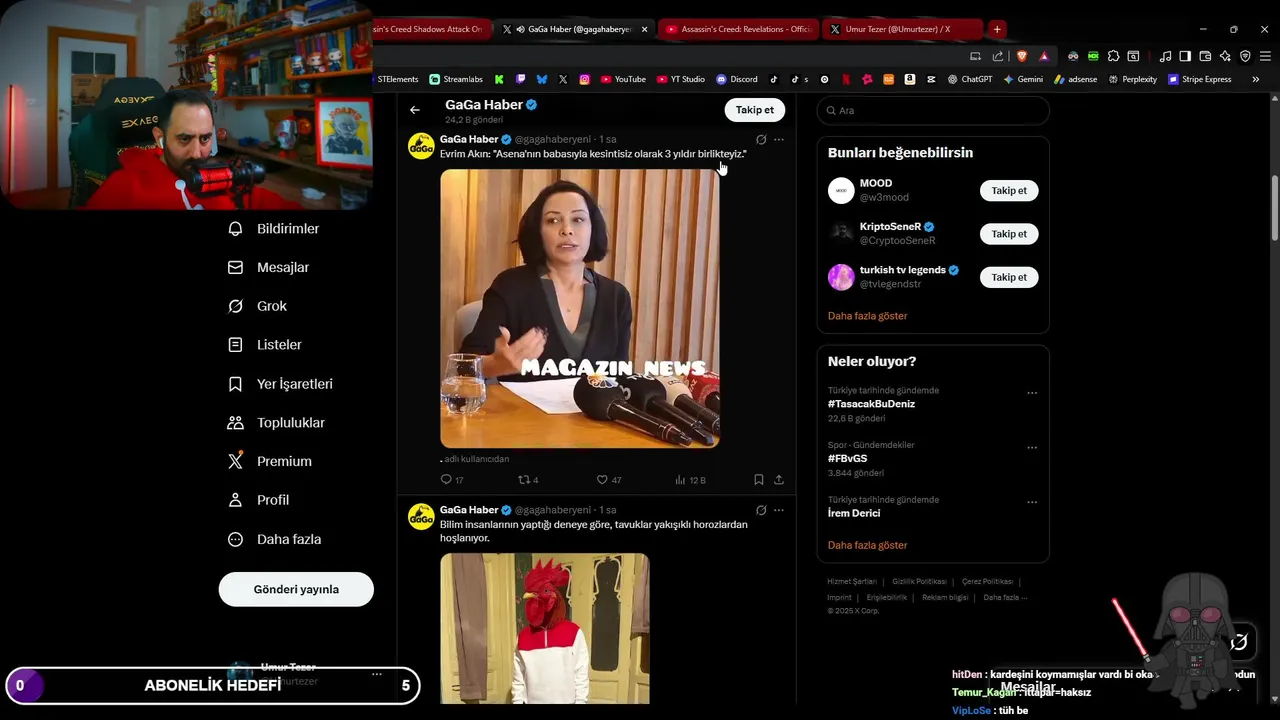Screen dimensions: 1280x720
Task: Open the Discord bookmark
Action: click(737, 79)
